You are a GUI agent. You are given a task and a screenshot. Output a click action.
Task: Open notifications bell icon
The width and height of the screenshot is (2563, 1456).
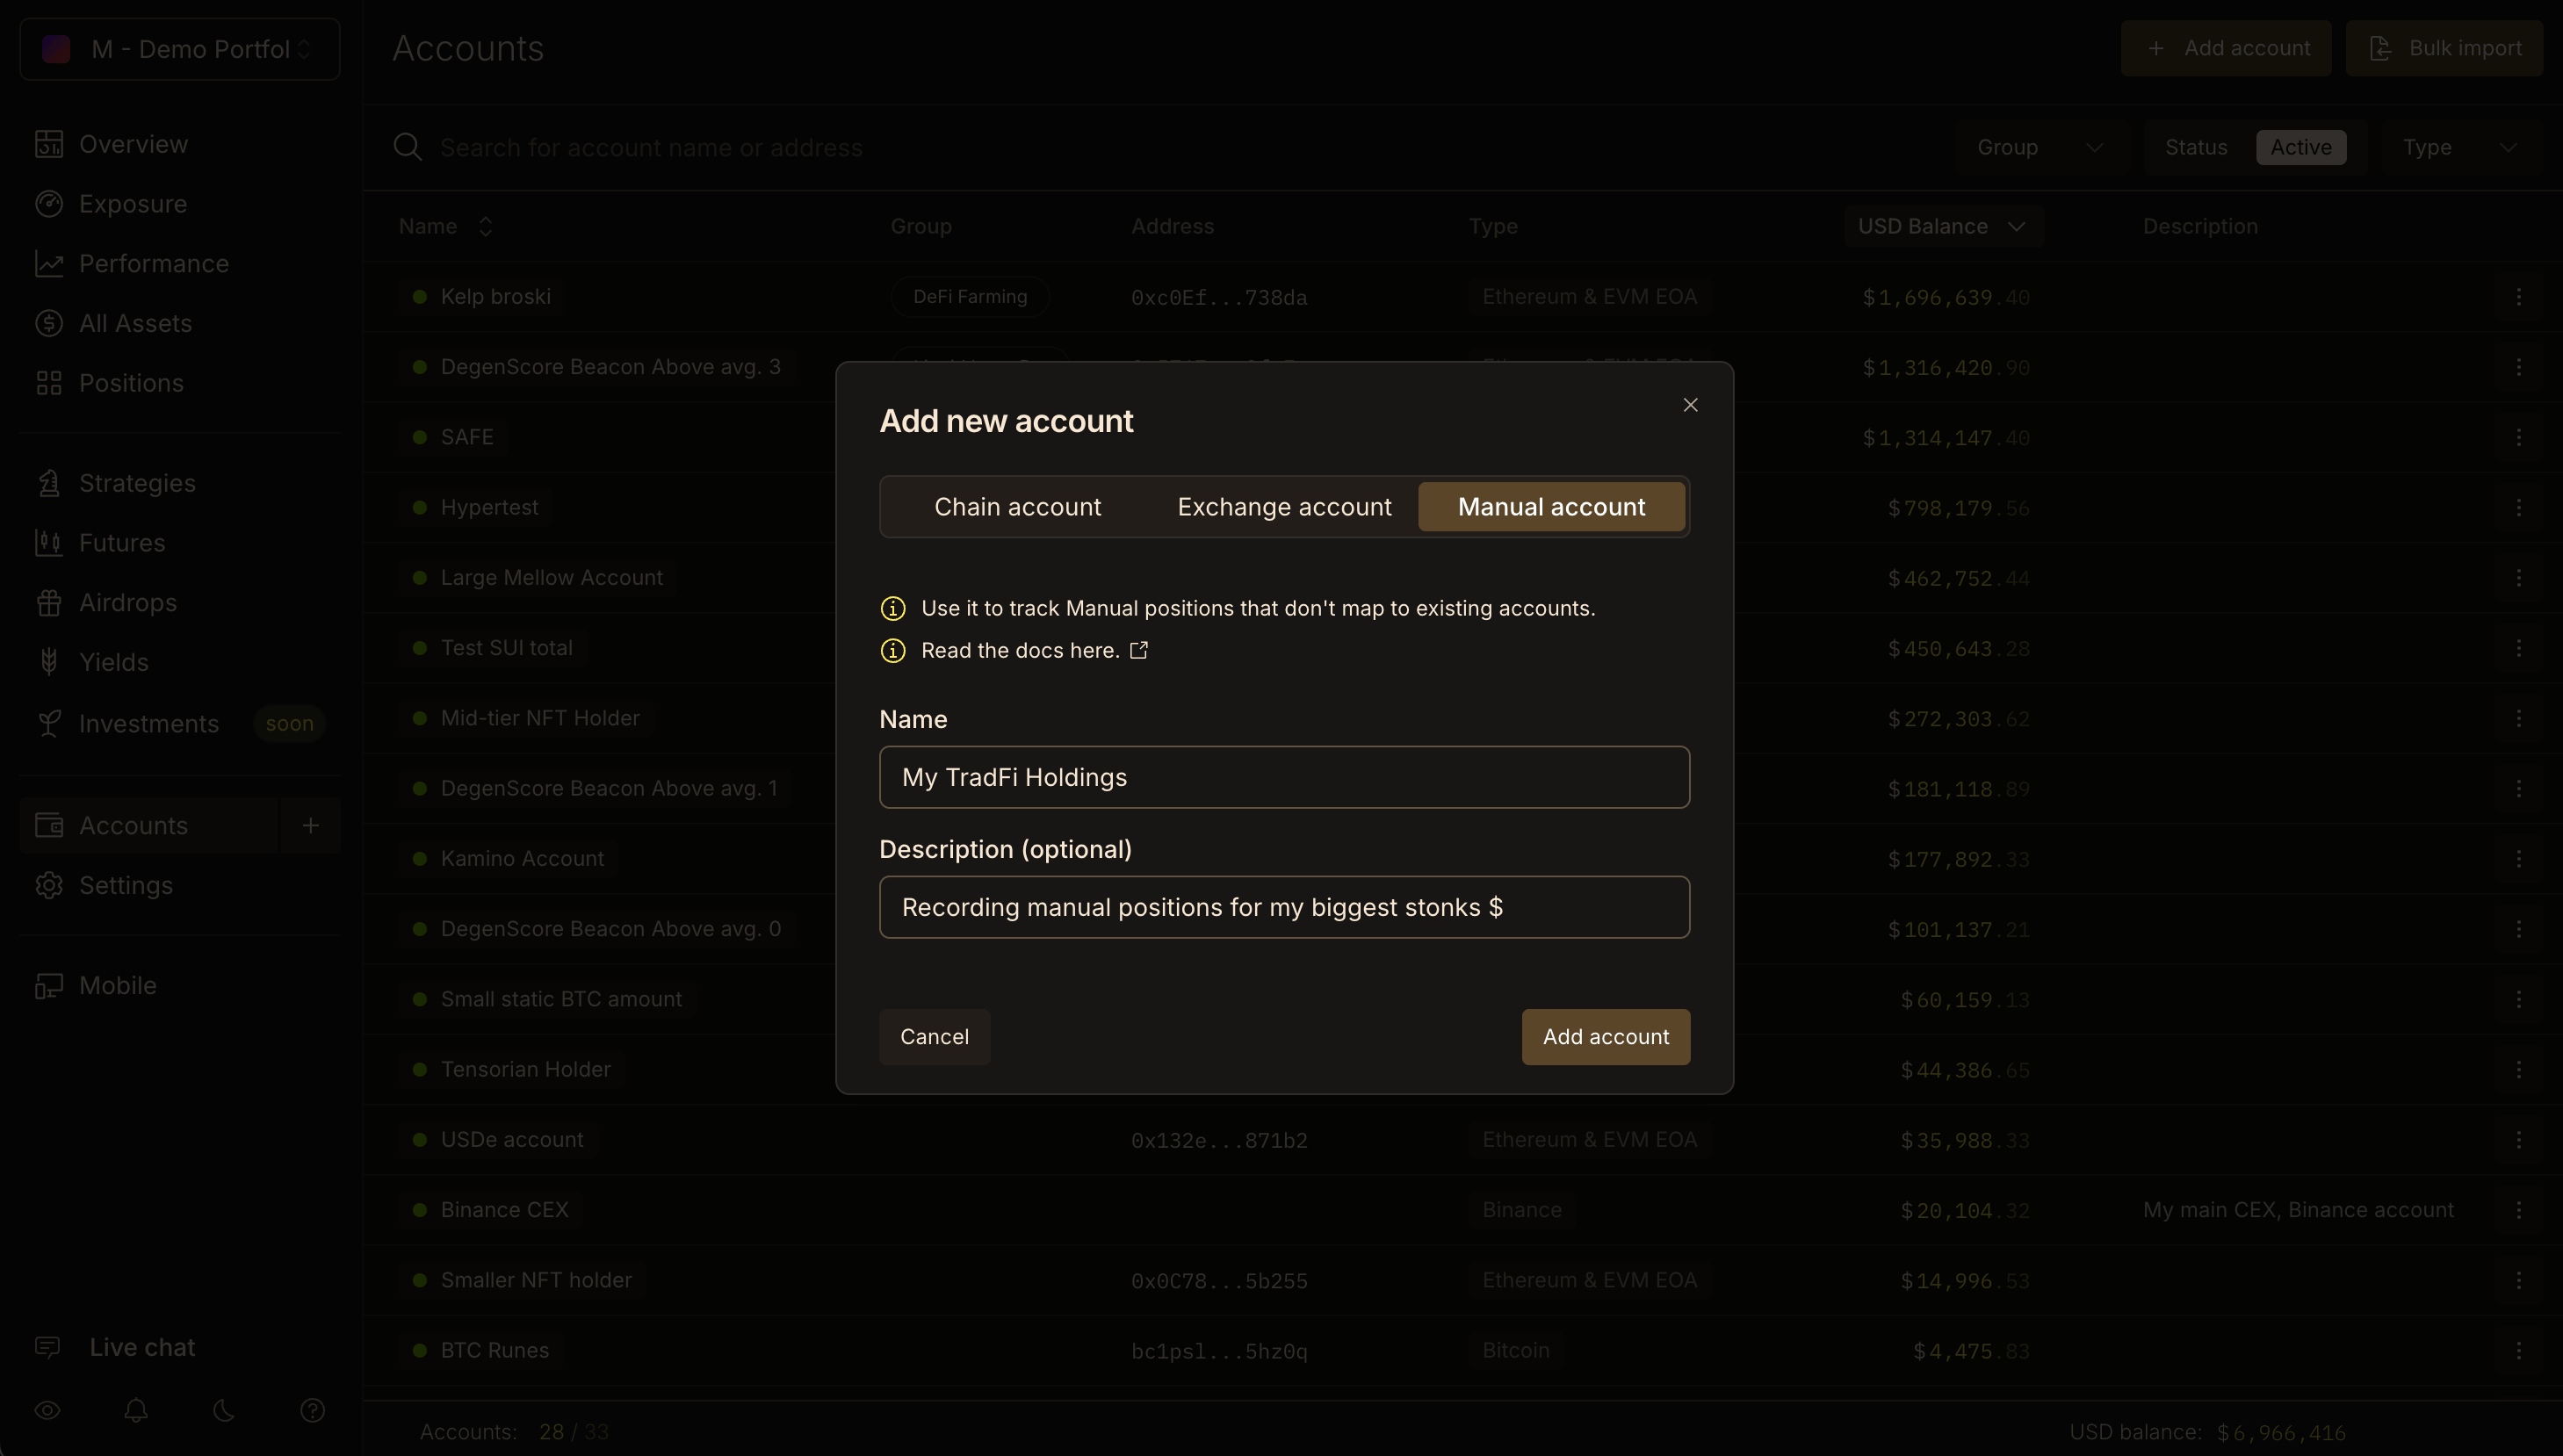[x=136, y=1411]
